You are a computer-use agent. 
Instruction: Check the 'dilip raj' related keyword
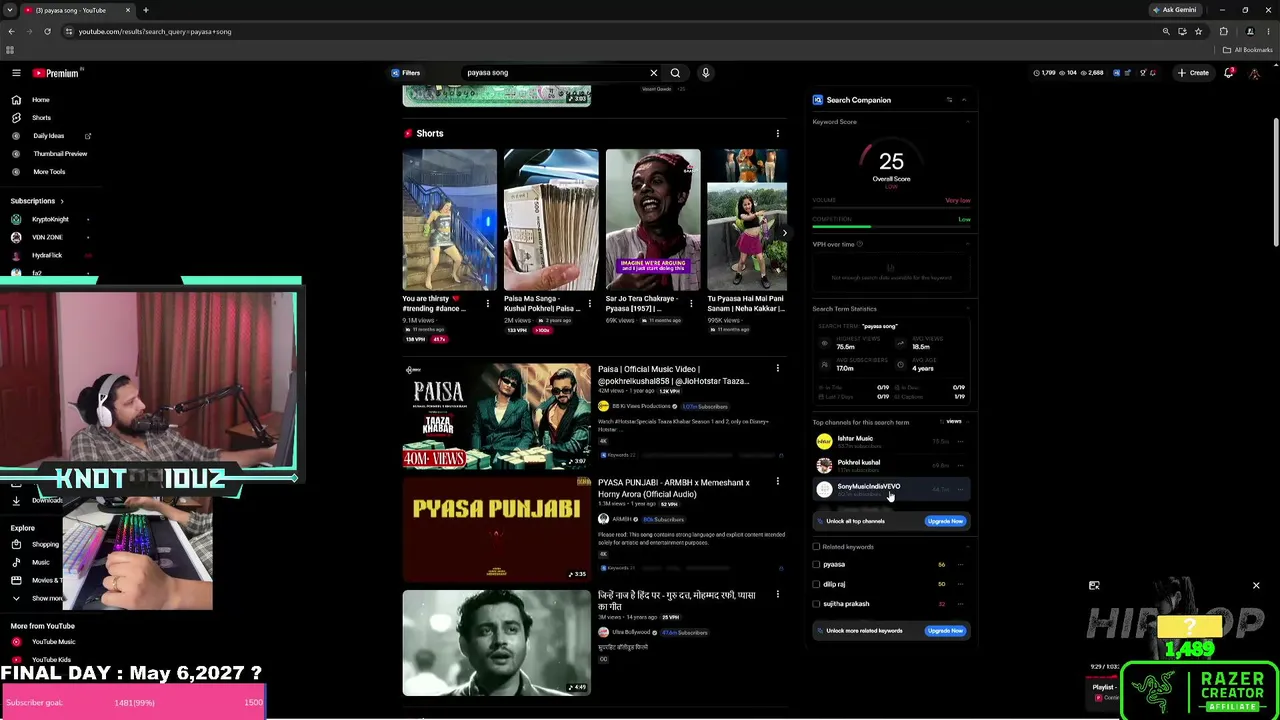[816, 584]
